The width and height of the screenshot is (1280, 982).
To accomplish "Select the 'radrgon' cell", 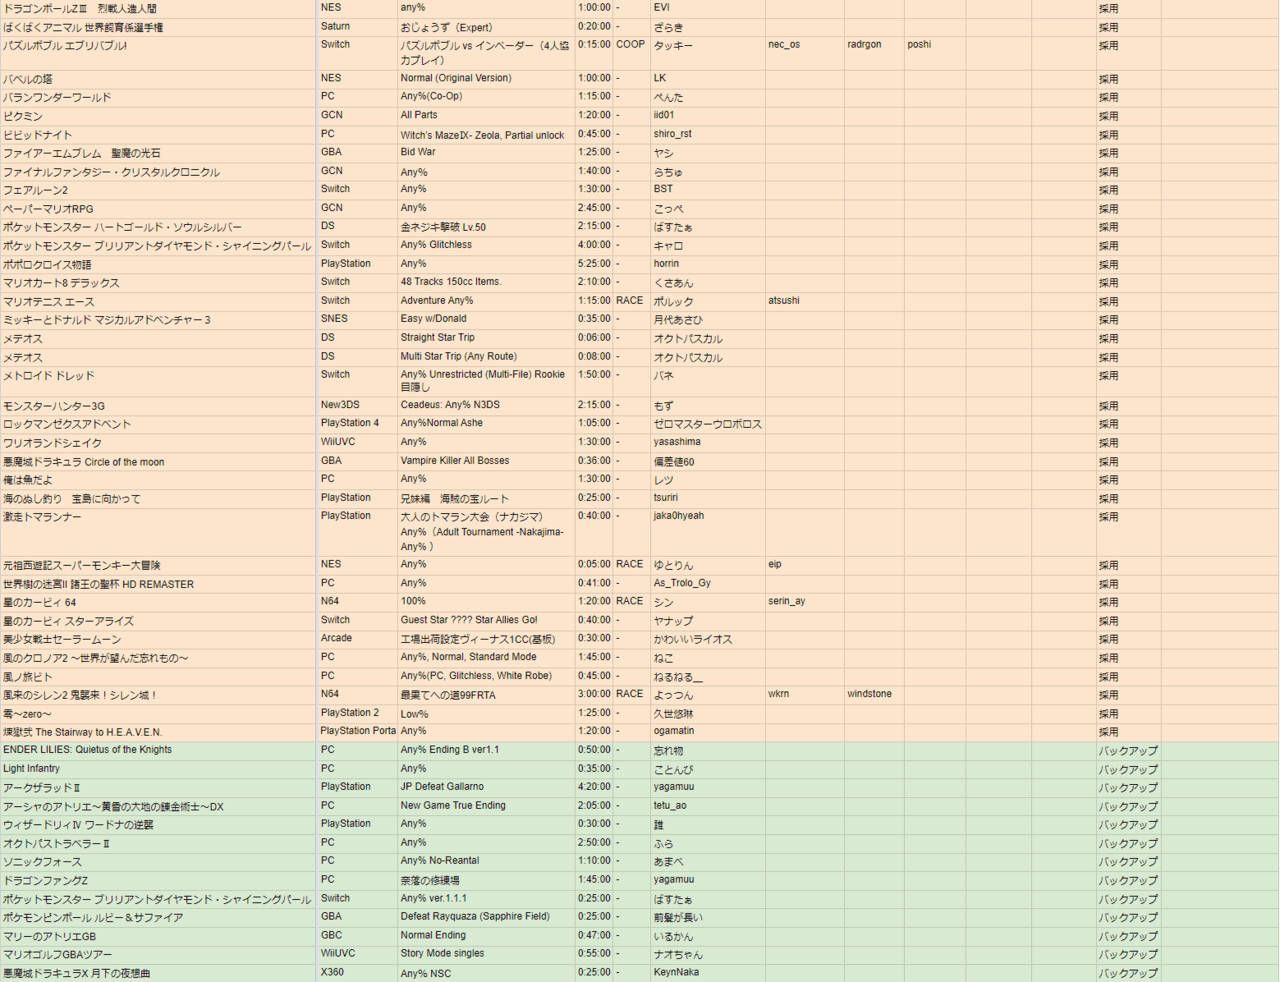I will 874,53.
